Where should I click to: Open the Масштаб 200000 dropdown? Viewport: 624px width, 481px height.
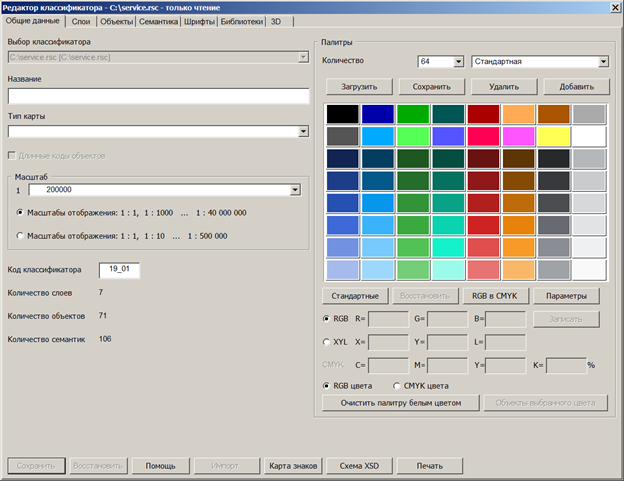coord(295,189)
